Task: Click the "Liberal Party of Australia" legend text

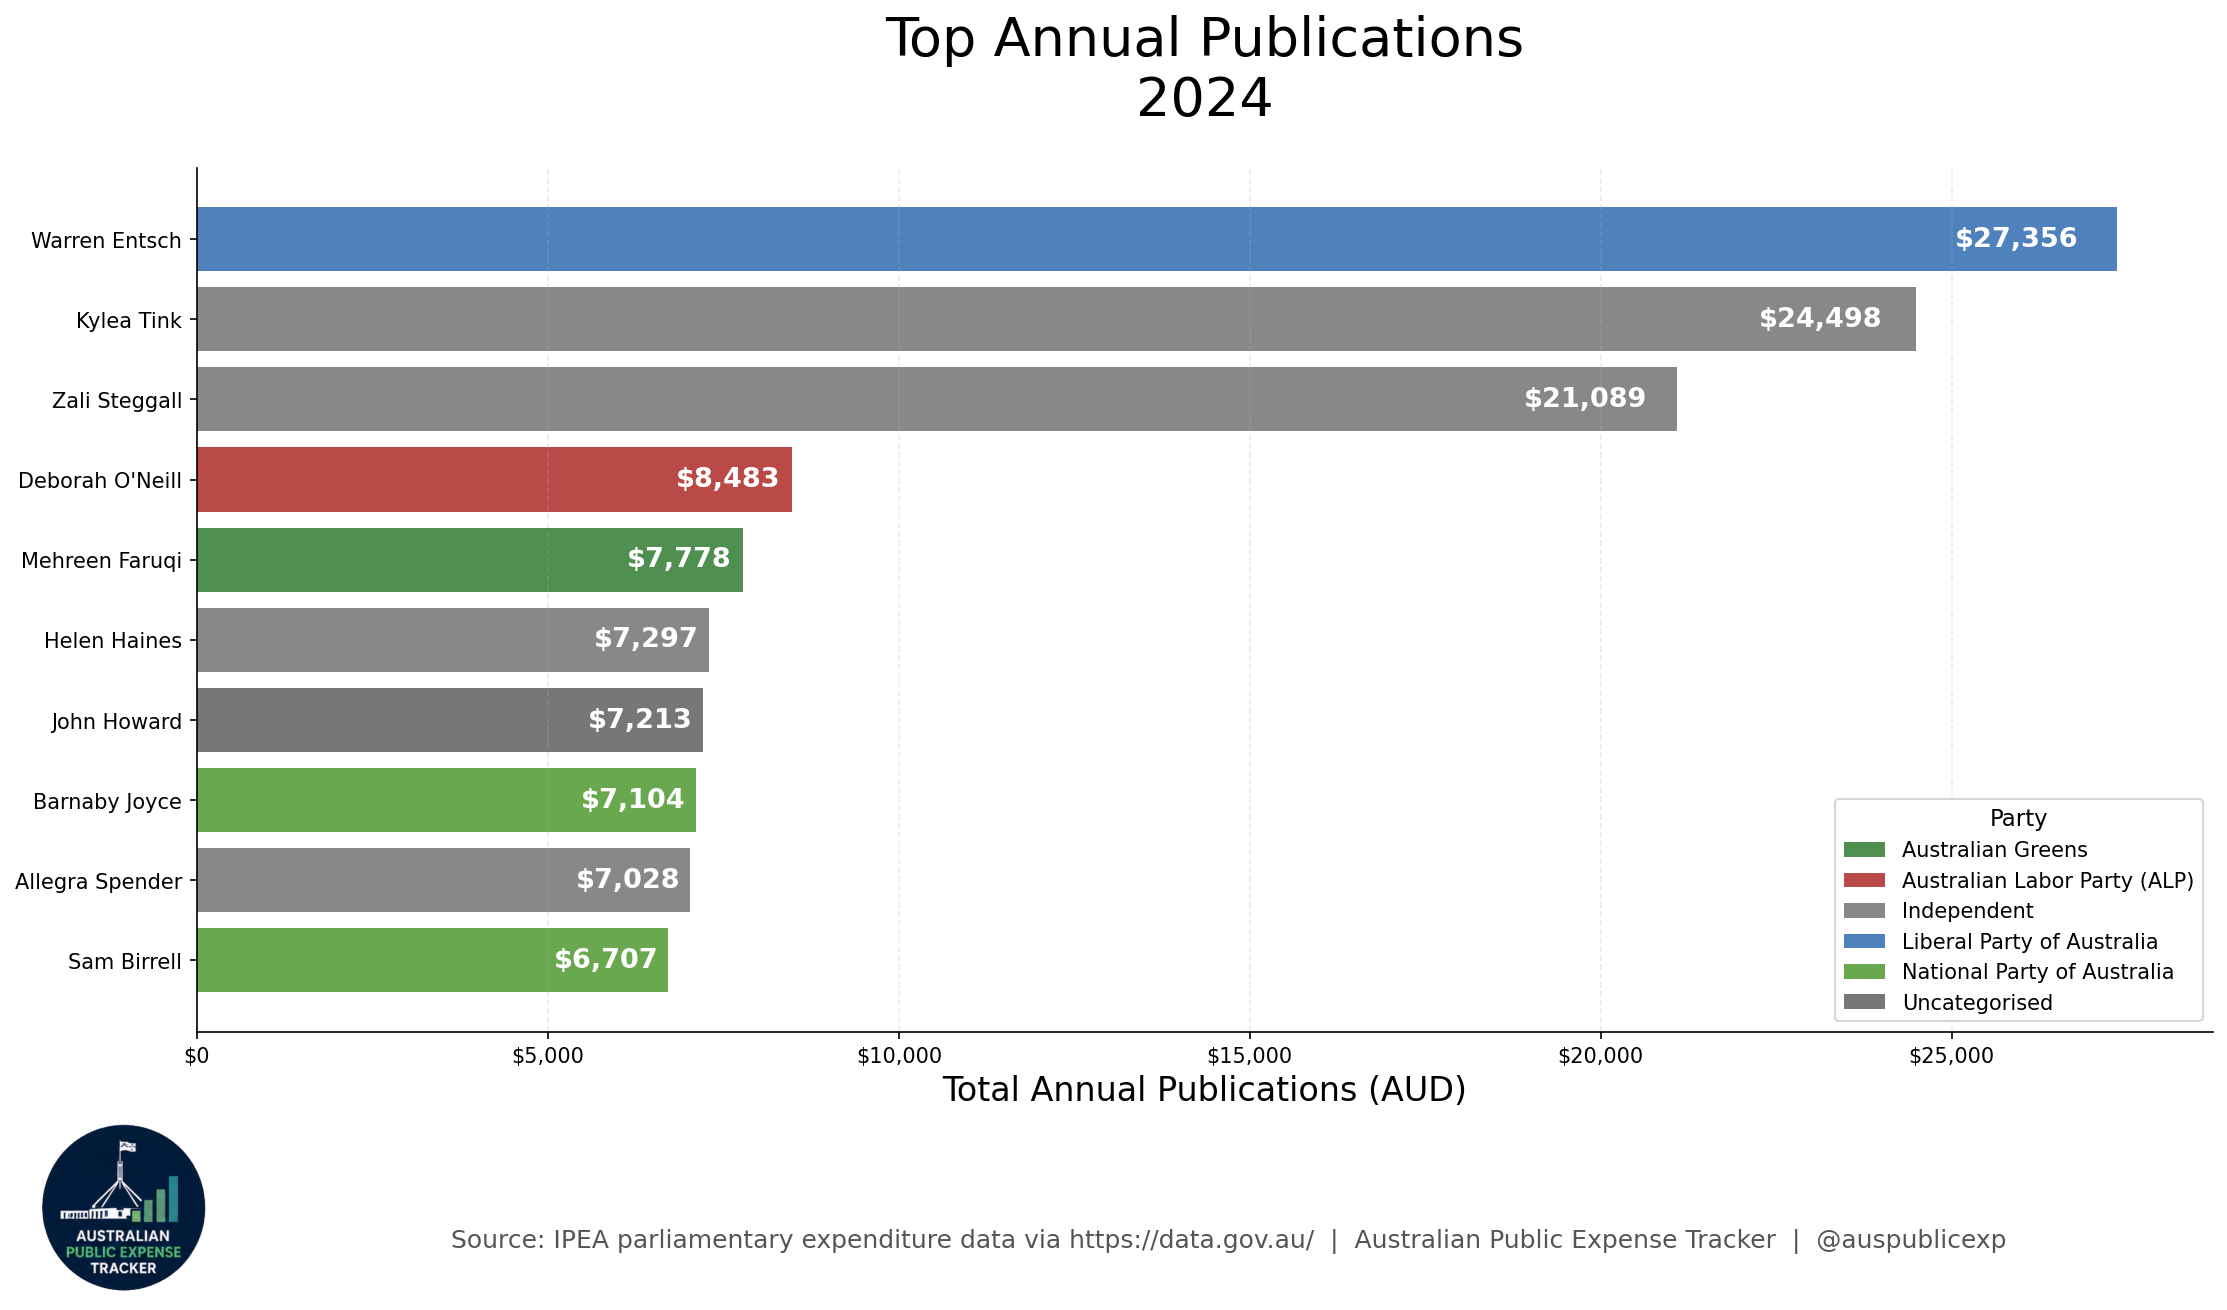Action: (2030, 942)
